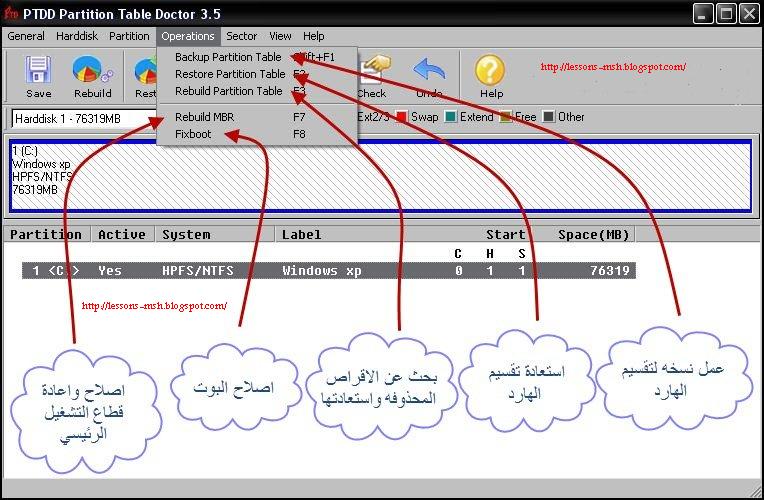Image resolution: width=764 pixels, height=500 pixels.
Task: Open the View menu
Action: [x=280, y=36]
